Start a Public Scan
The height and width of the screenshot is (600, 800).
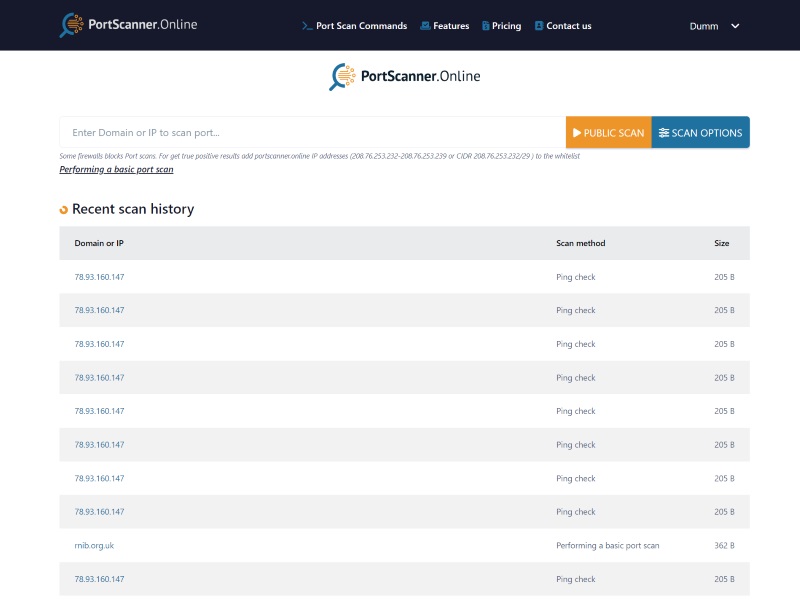608,132
